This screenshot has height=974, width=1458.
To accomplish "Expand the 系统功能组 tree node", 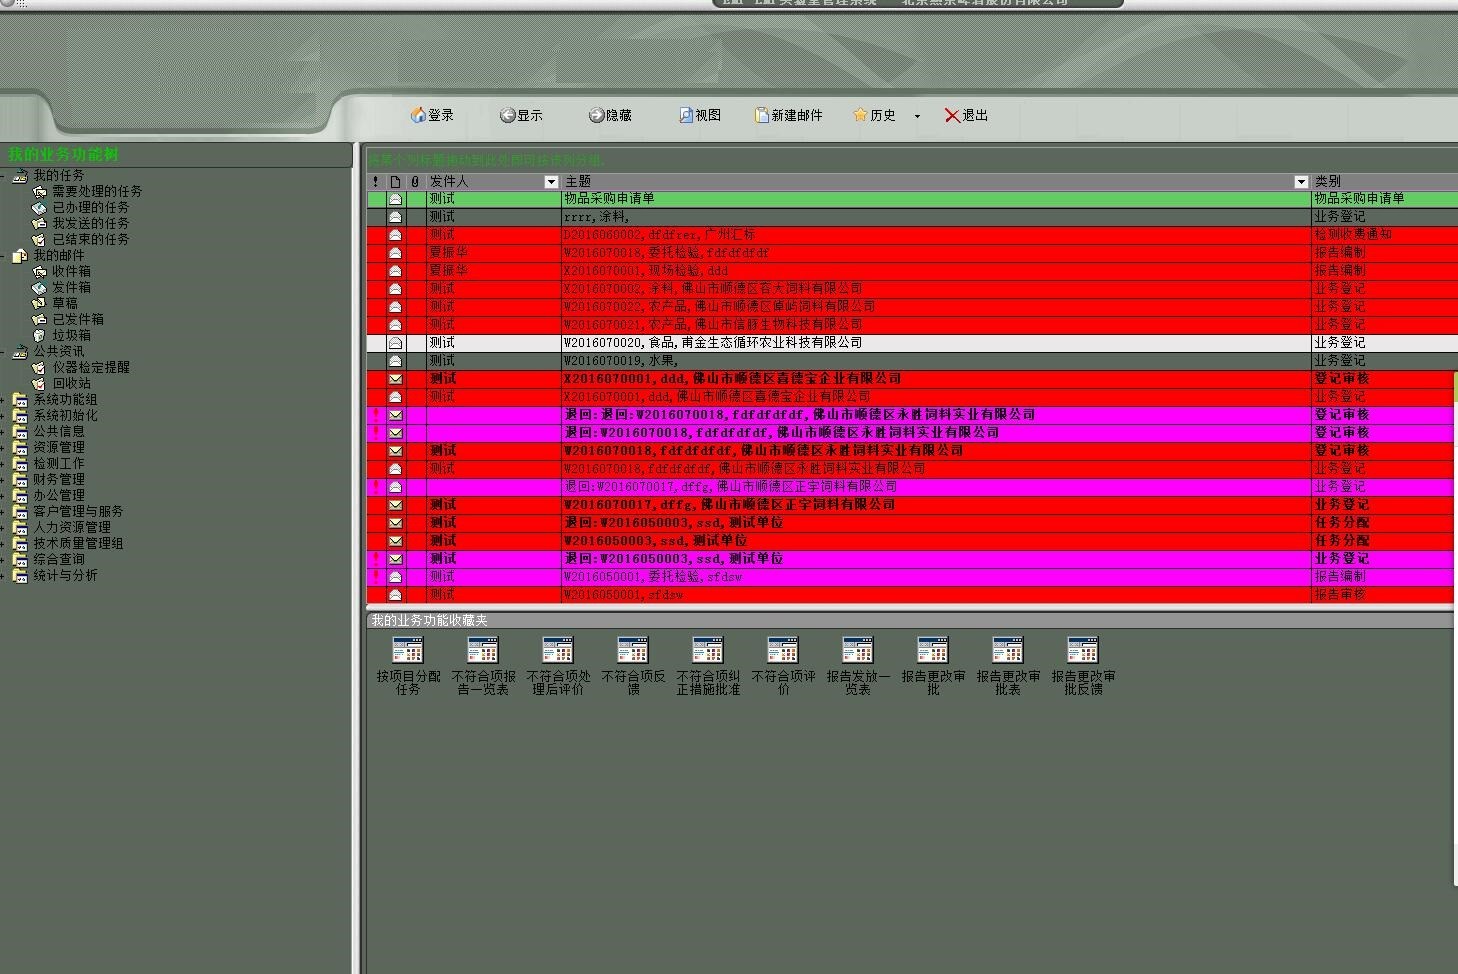I will tap(3, 400).
